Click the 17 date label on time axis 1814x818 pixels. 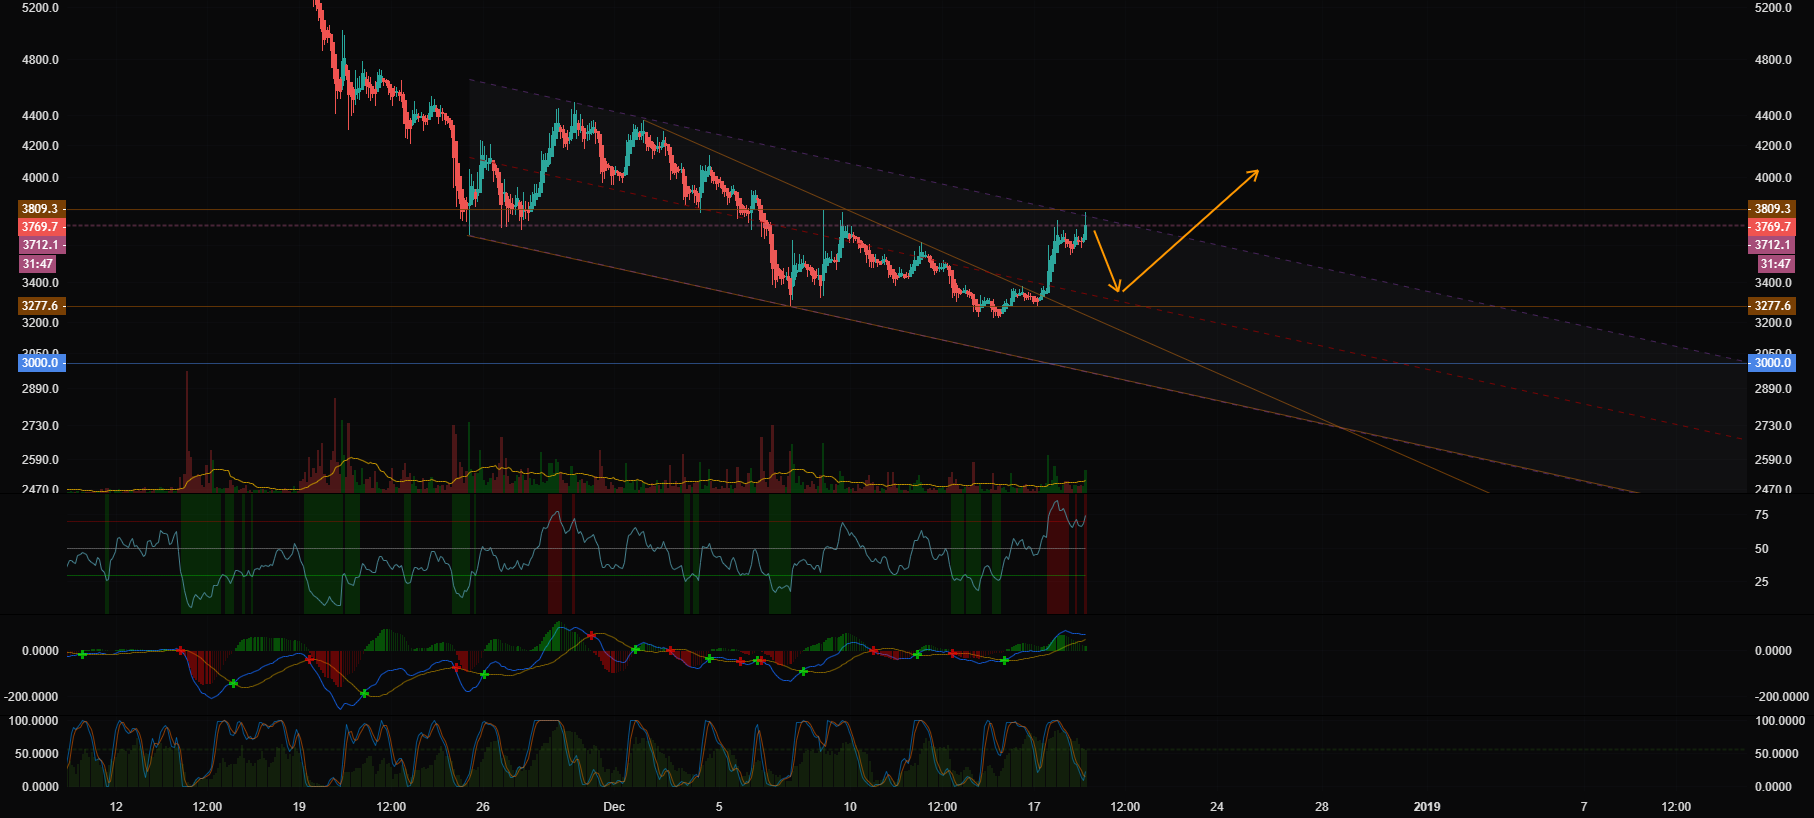coord(1034,807)
